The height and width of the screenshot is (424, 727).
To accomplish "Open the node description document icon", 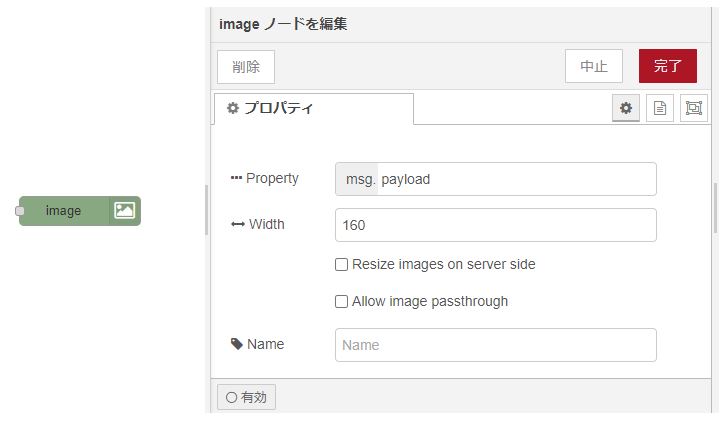I will [x=659, y=109].
